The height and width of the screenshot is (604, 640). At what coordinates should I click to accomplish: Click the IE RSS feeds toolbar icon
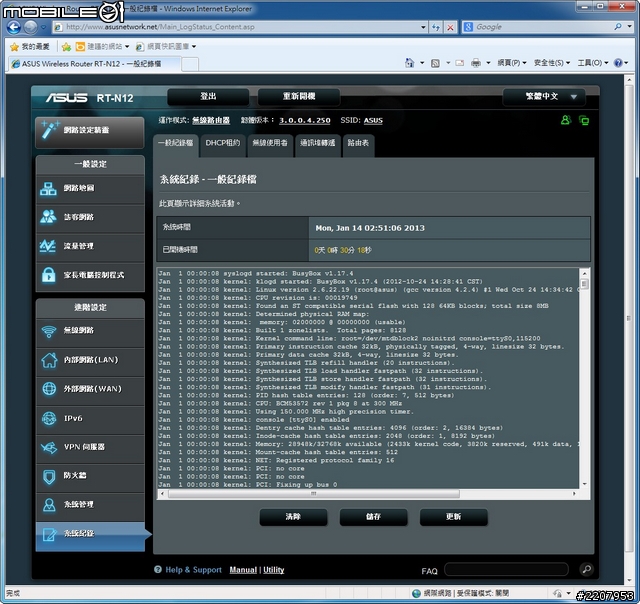pos(436,63)
